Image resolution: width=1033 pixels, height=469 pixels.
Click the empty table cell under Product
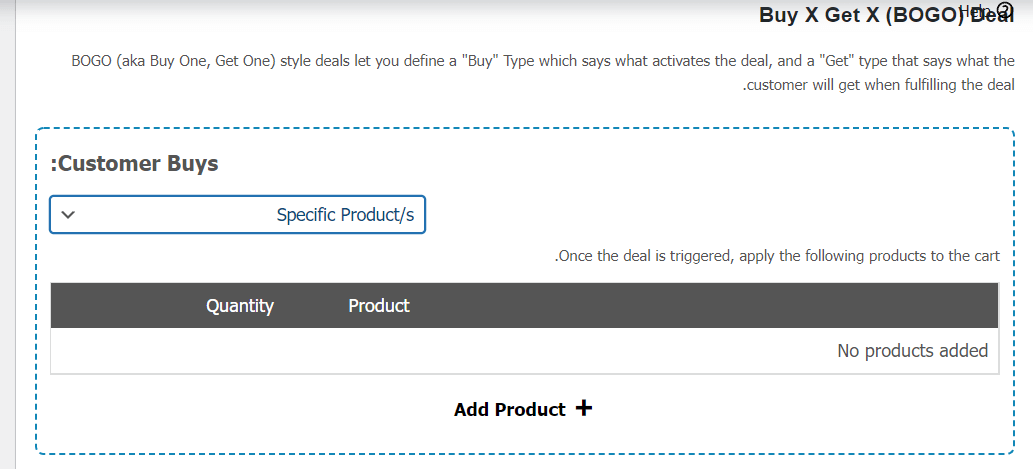pyautogui.click(x=379, y=350)
